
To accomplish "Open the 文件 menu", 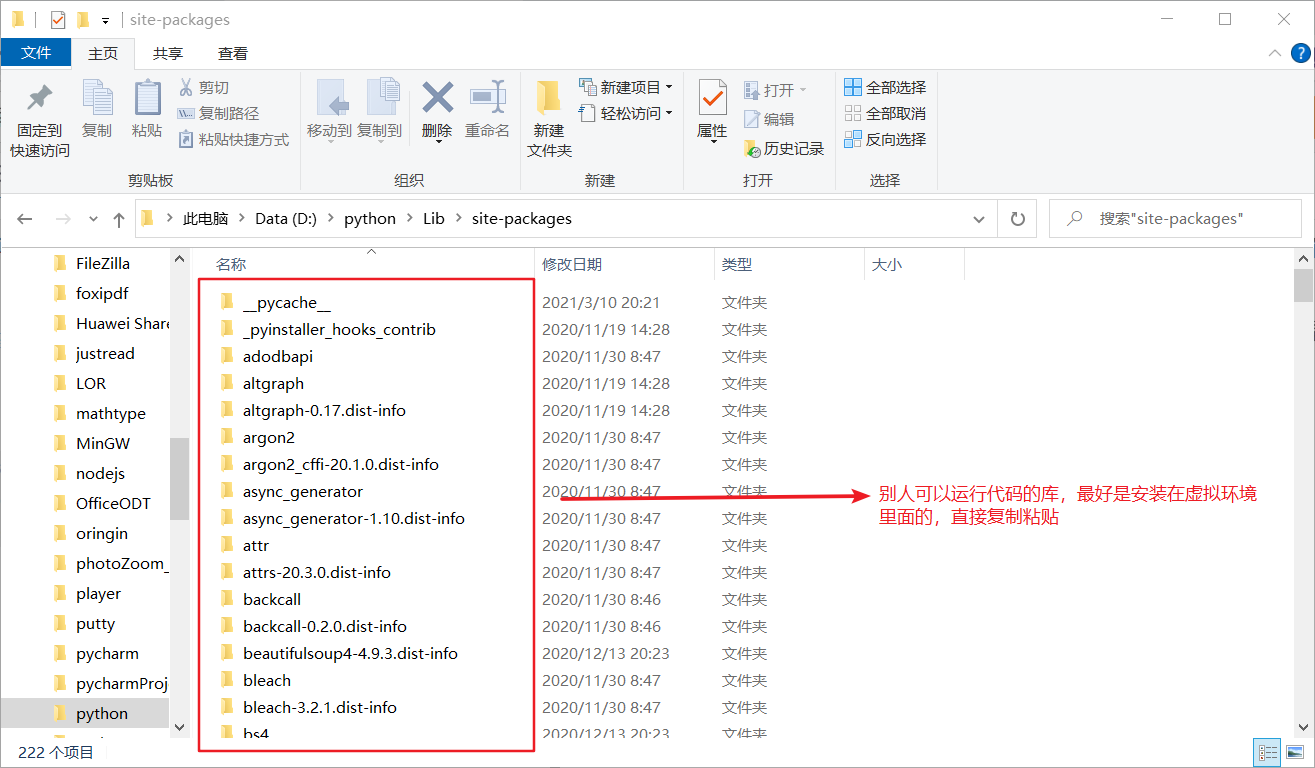I will (36, 53).
